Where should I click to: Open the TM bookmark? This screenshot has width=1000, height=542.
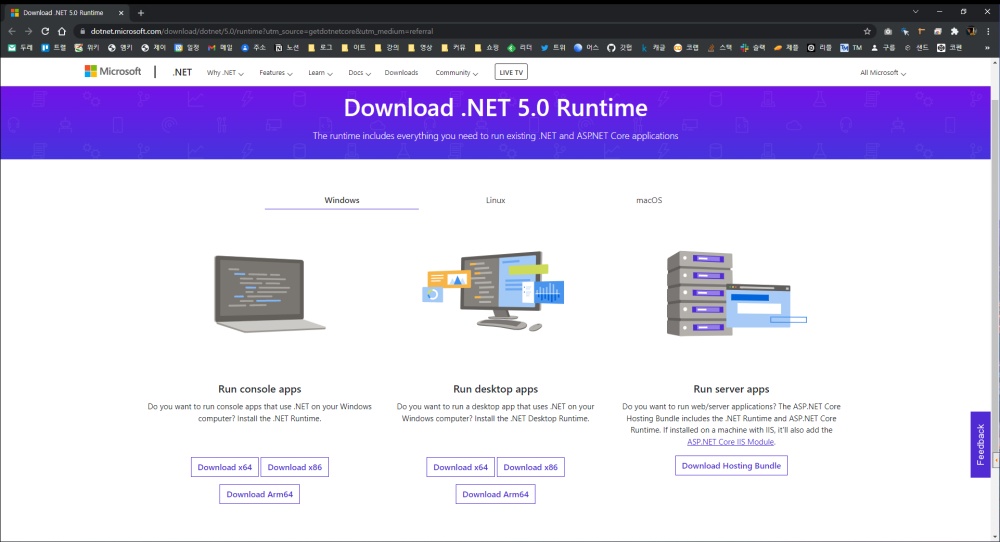[851, 48]
